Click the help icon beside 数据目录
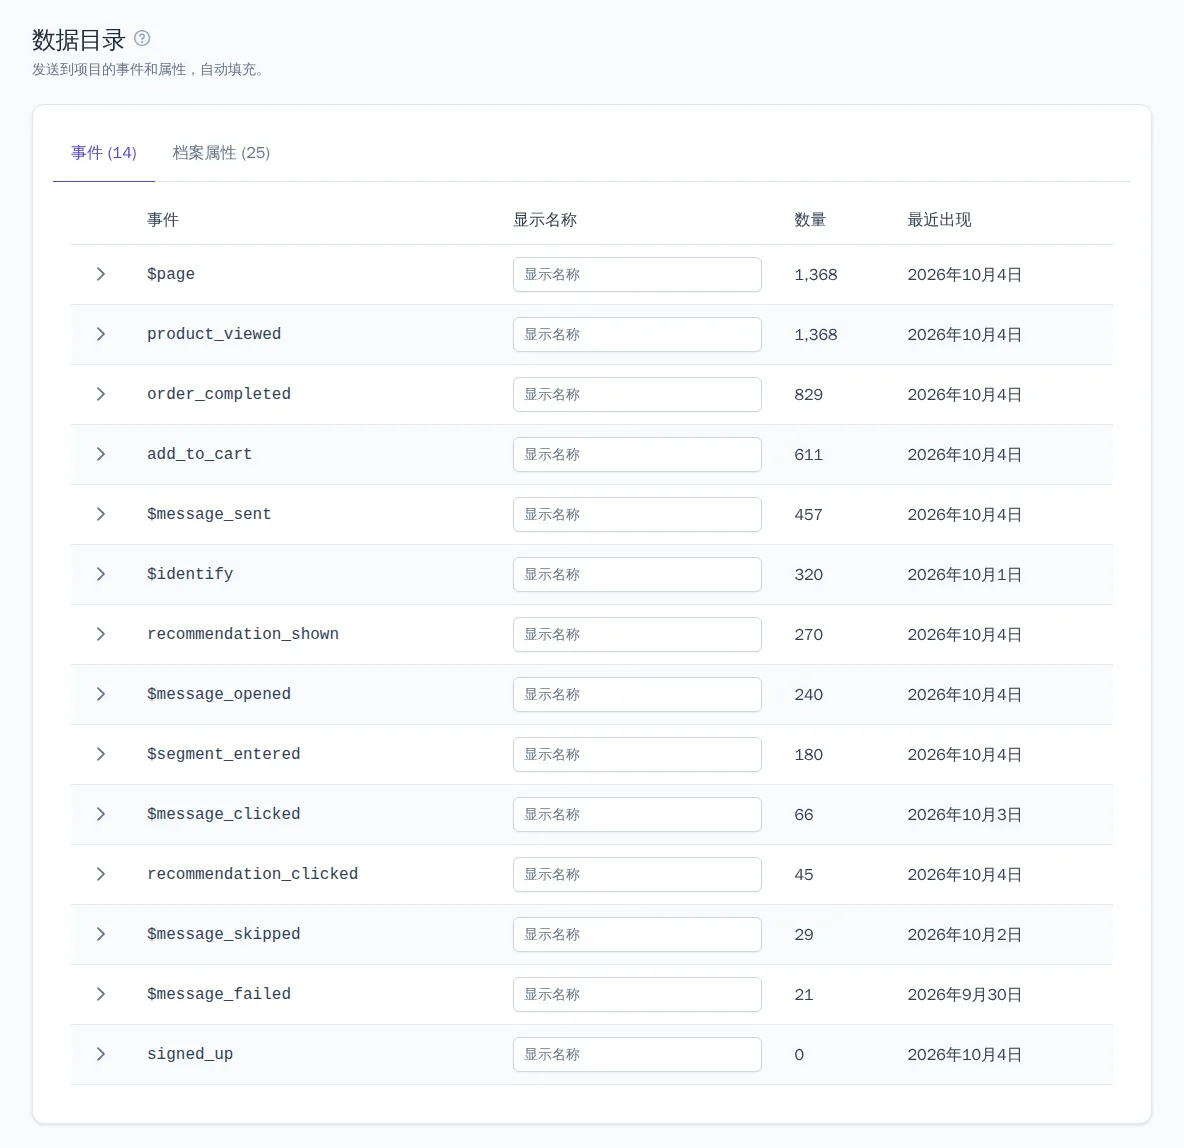Viewport: 1184px width, 1148px height. [142, 38]
